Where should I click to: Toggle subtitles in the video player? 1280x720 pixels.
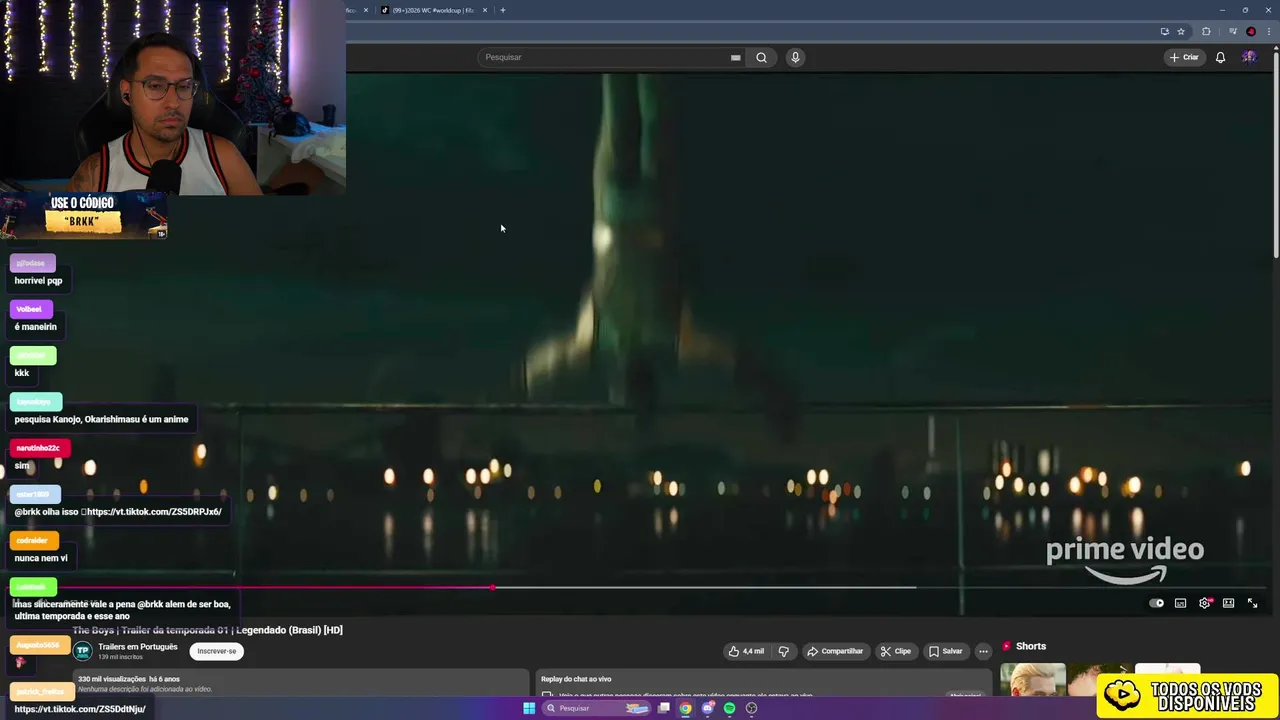[1180, 603]
